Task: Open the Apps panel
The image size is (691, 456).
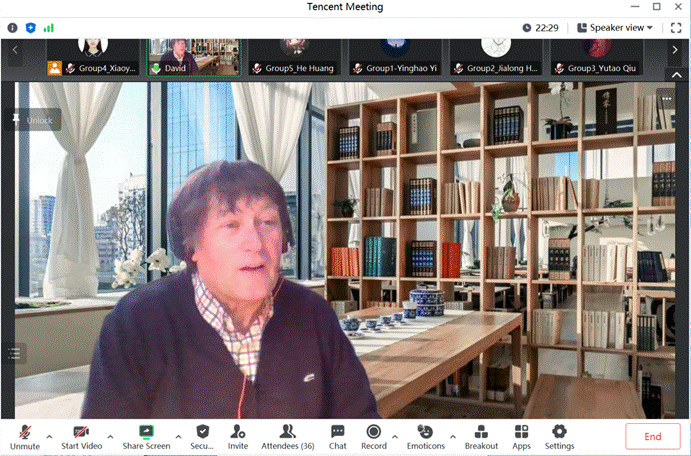Action: [x=521, y=436]
